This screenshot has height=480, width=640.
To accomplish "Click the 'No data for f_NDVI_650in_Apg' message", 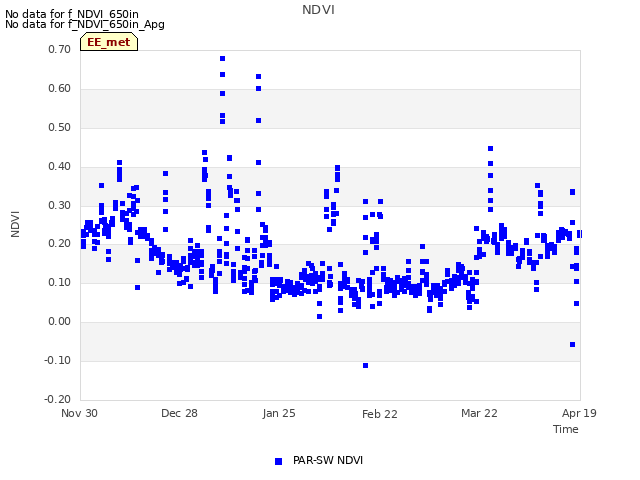I will point(85,24).
